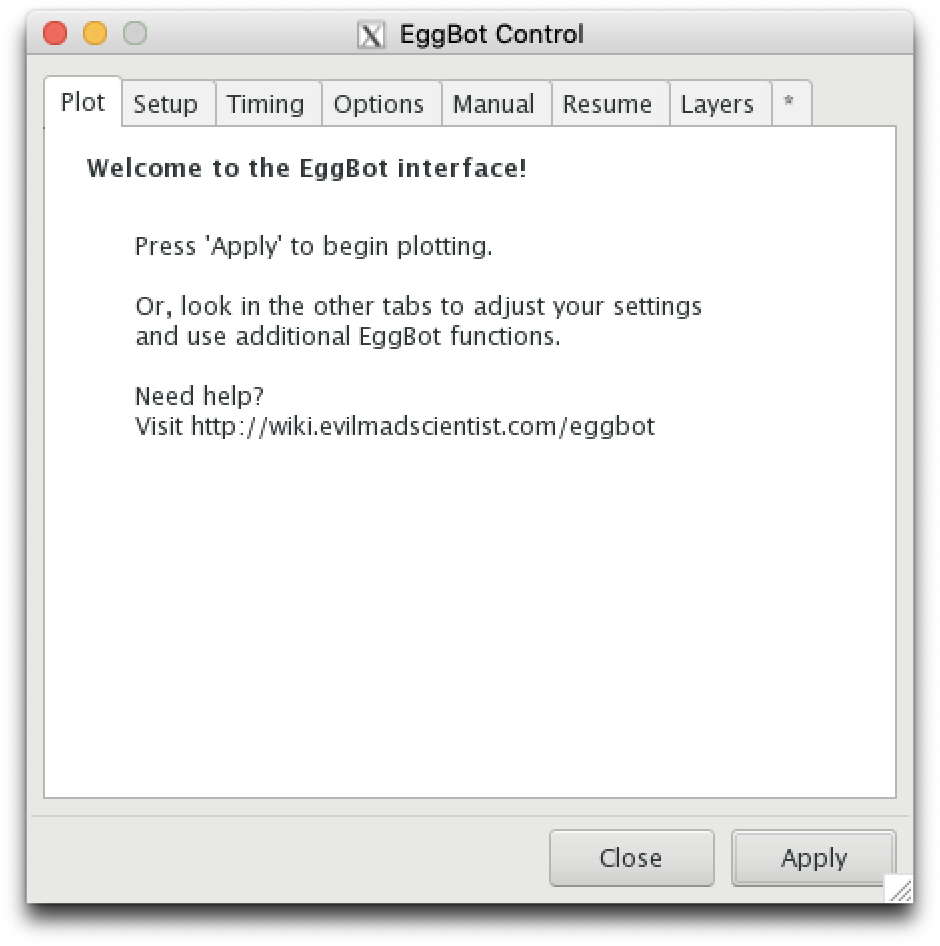This screenshot has height=946, width=940.
Task: Click the 'Need help?' text
Action: tap(200, 396)
